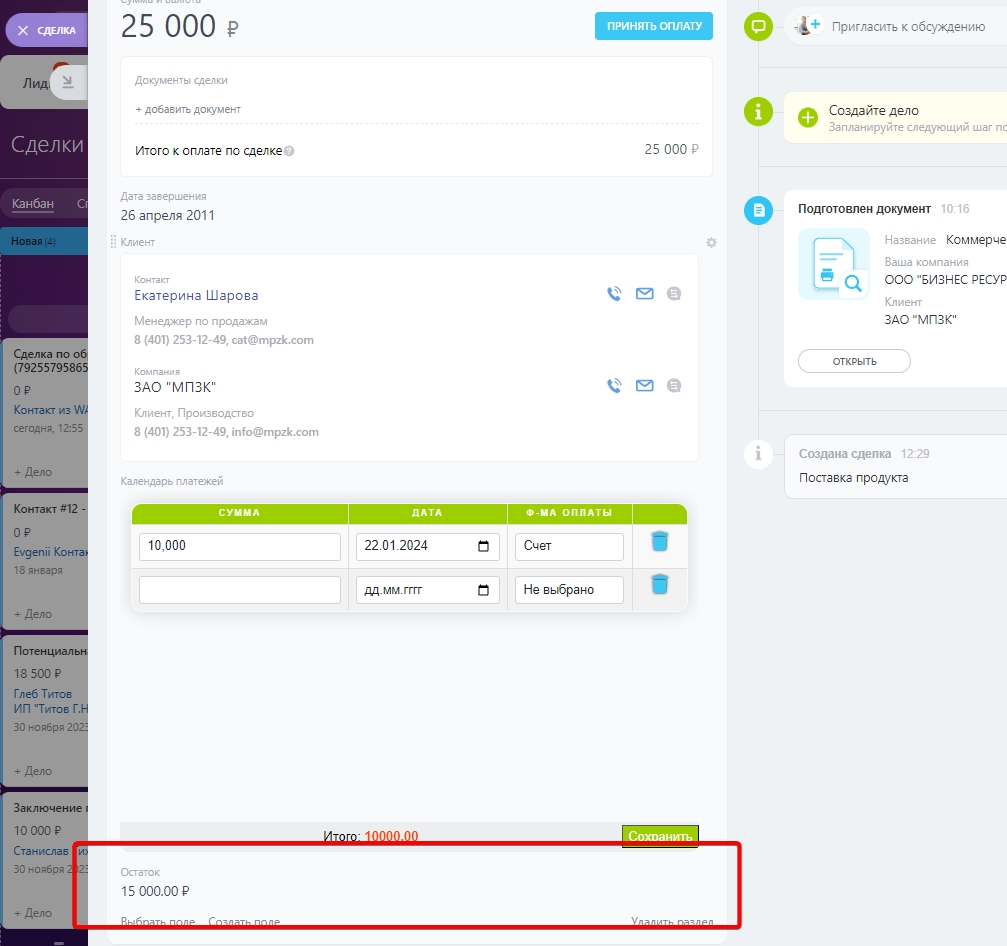The width and height of the screenshot is (1007, 946).
Task: Open the 'Не выбрано' payment form dropdown
Action: (x=569, y=590)
